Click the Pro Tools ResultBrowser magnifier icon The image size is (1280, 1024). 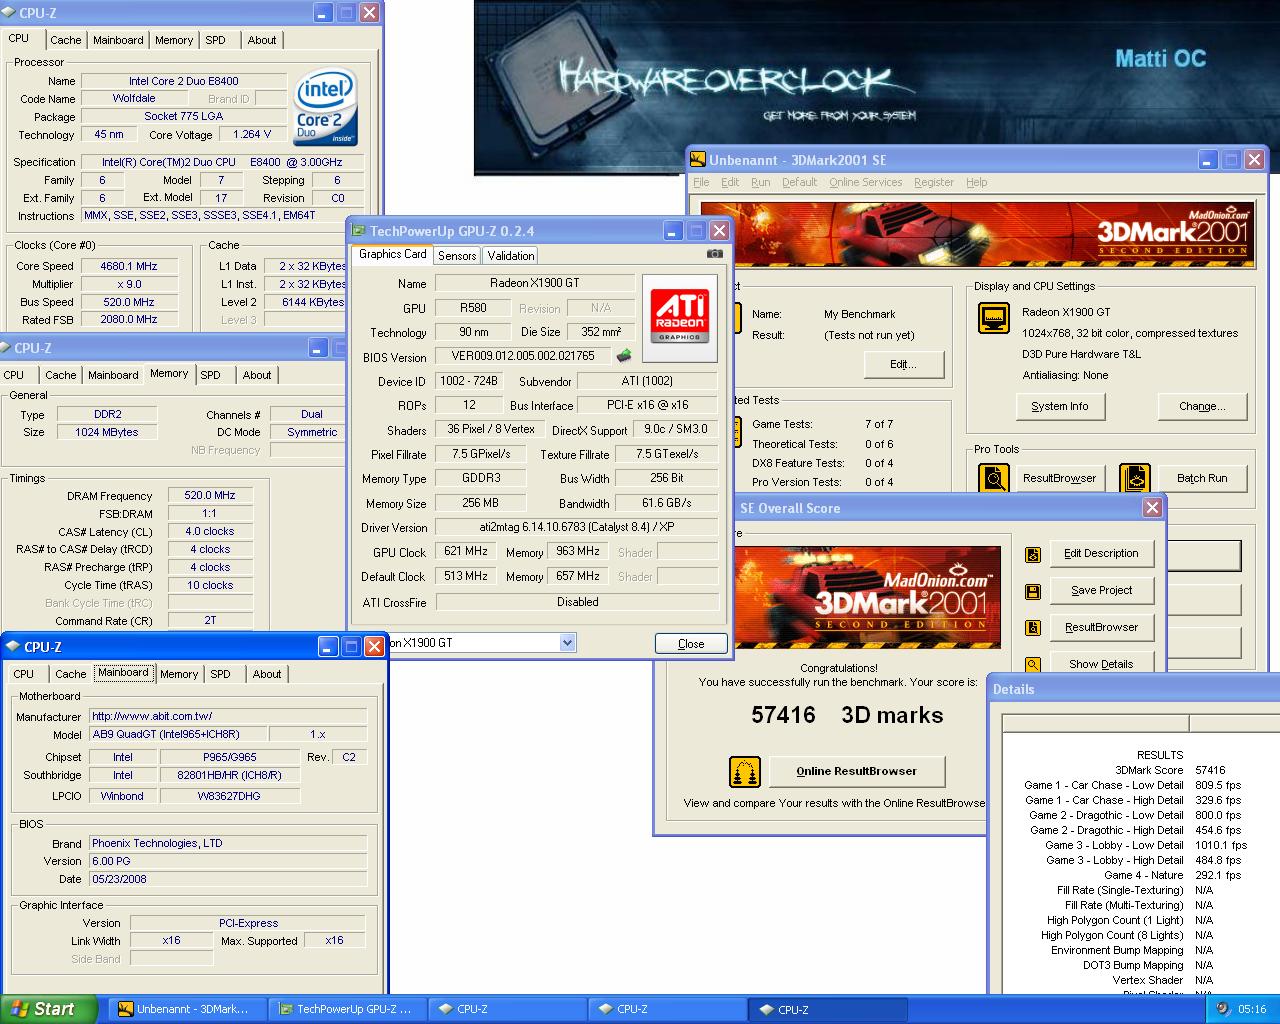coord(993,478)
